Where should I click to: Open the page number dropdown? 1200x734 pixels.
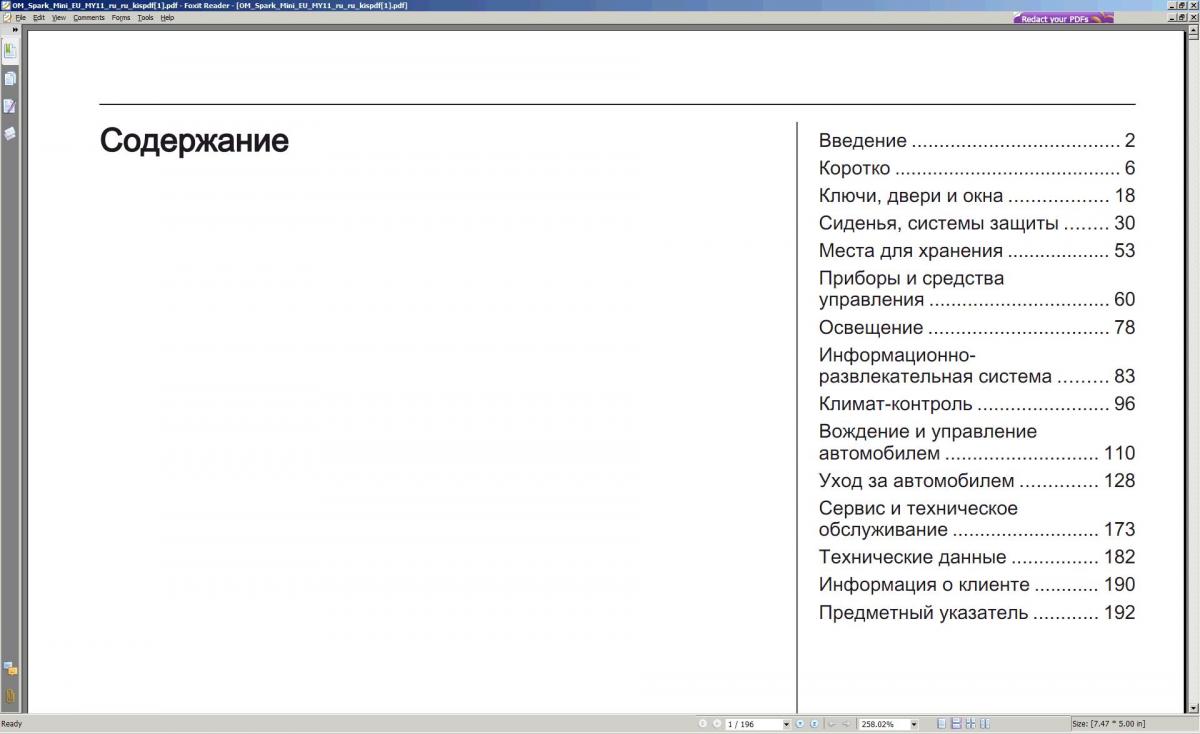(x=786, y=724)
